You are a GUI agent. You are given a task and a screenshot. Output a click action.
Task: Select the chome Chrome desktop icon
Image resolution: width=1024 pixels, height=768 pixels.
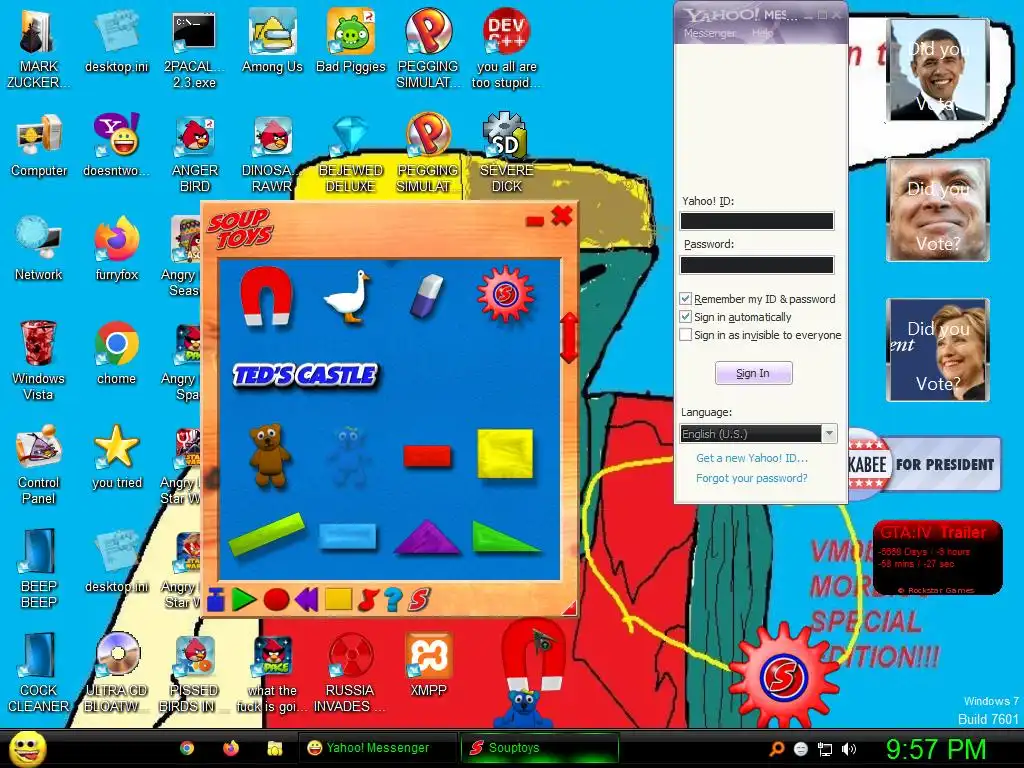tap(116, 354)
